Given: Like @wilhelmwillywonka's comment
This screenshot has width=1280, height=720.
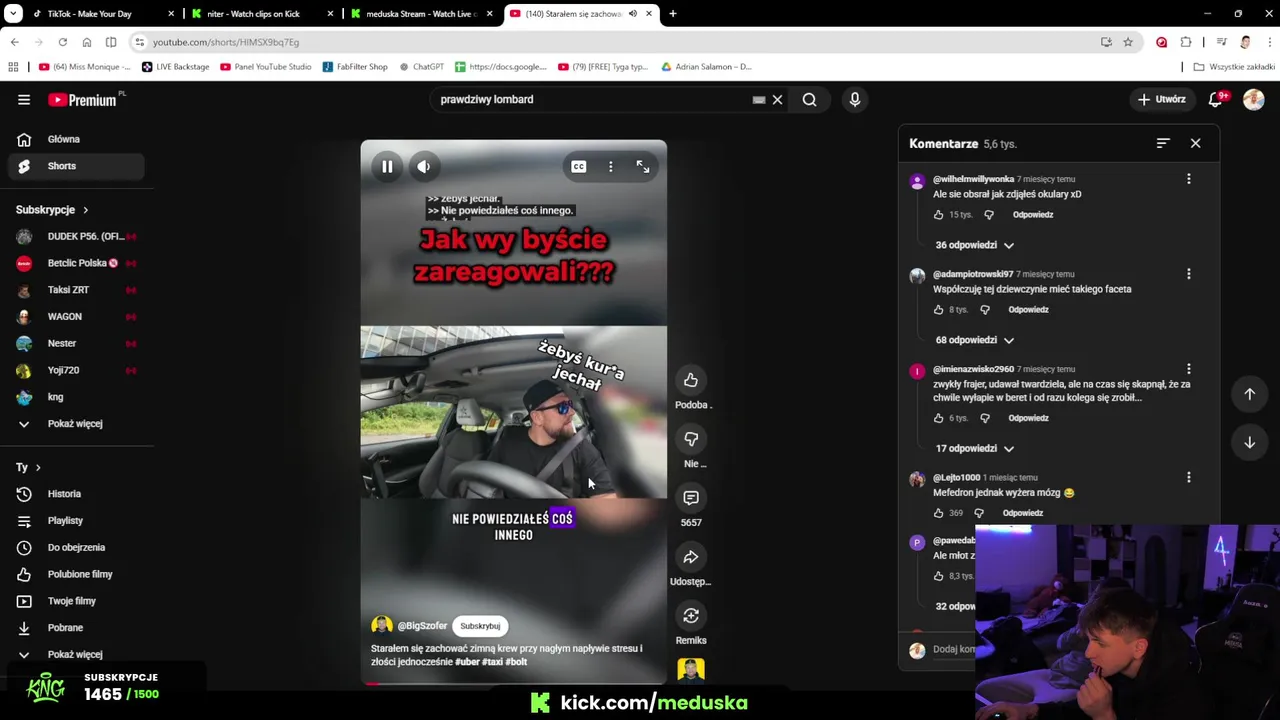Looking at the screenshot, I should click(x=938, y=215).
